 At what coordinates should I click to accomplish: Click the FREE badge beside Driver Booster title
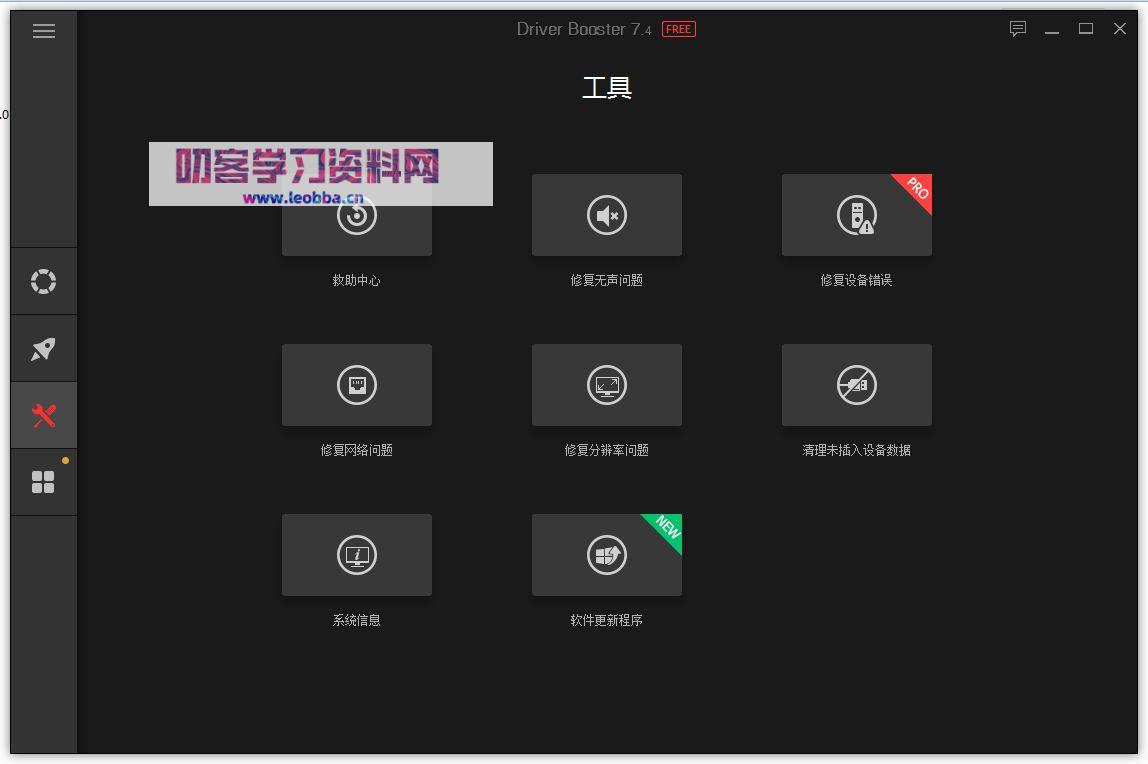coord(679,29)
